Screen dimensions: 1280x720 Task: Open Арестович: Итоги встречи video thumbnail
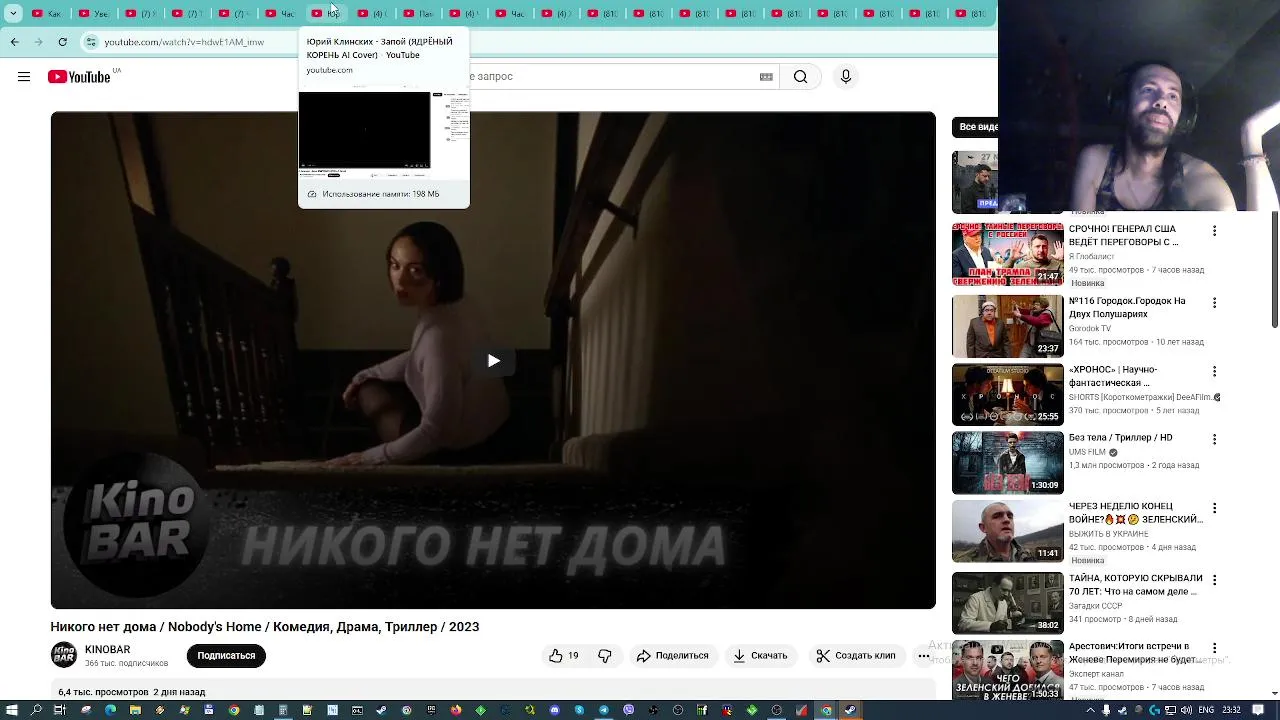tap(1008, 671)
